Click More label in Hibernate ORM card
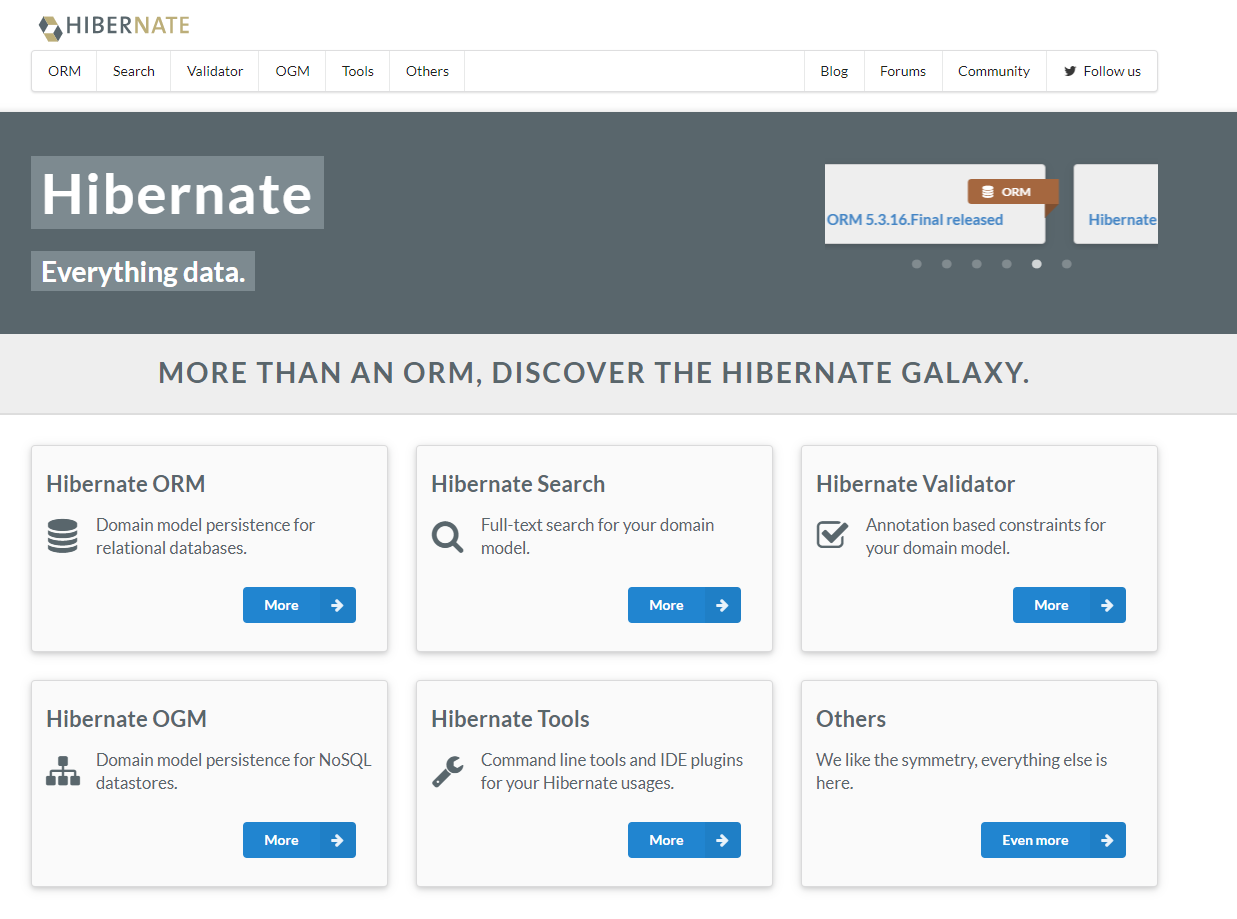Screen dimensions: 1237x919 tap(281, 605)
